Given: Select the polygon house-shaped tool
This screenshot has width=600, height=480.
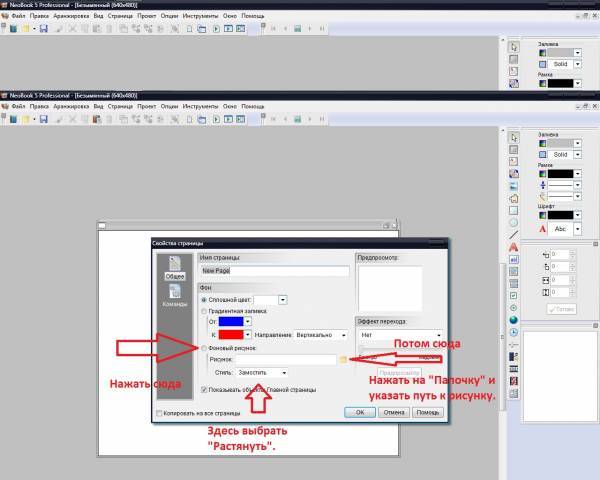Looking at the screenshot, I should click(x=514, y=198).
